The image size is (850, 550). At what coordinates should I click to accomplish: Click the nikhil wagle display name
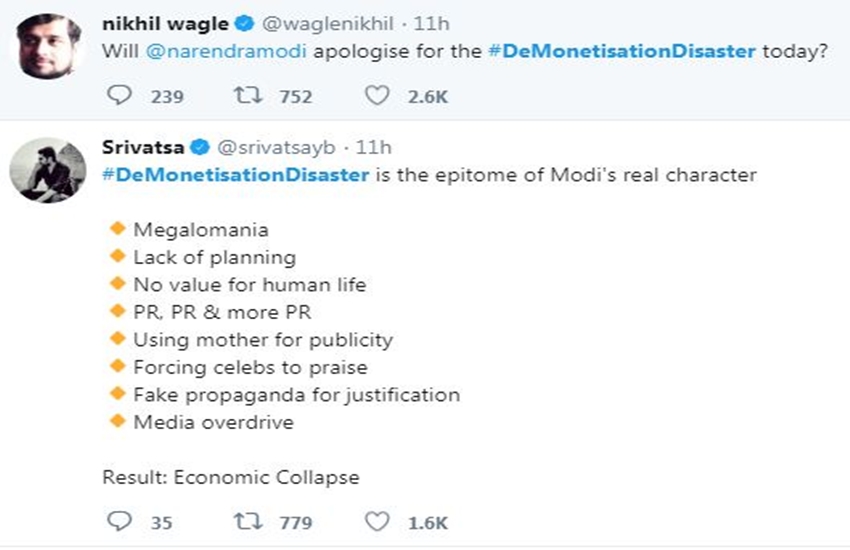165,24
